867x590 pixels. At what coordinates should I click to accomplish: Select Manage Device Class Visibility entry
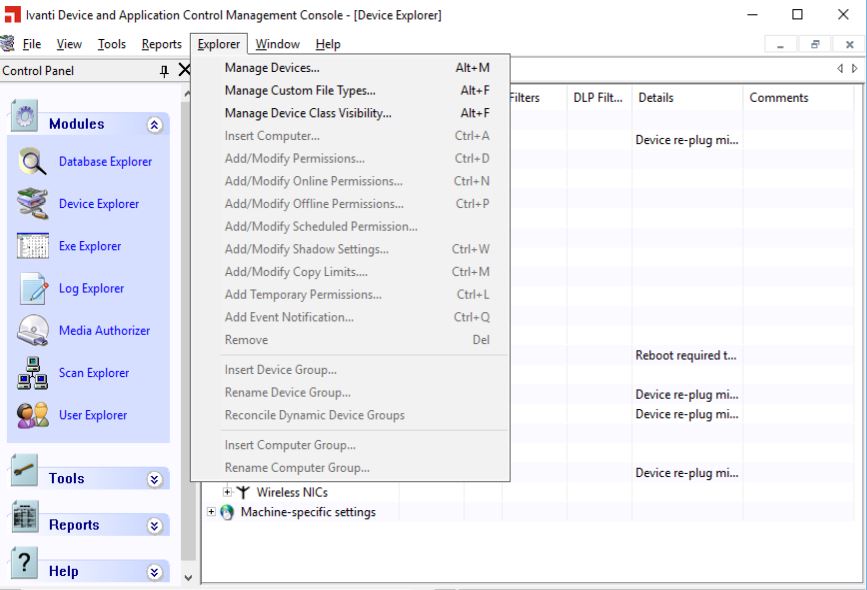(308, 113)
